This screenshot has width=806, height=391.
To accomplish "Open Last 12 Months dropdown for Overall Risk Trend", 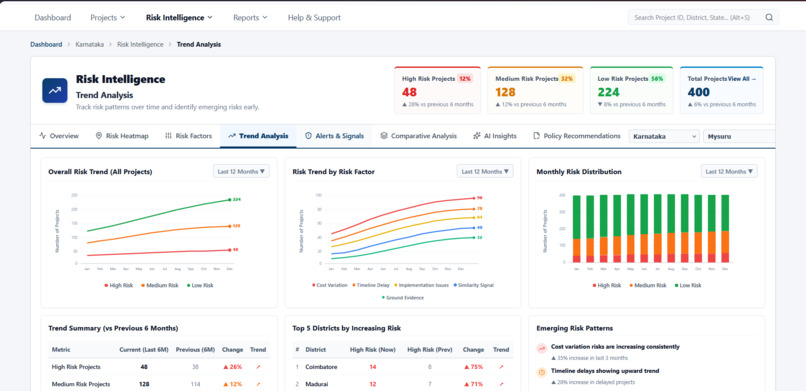I will click(x=241, y=172).
